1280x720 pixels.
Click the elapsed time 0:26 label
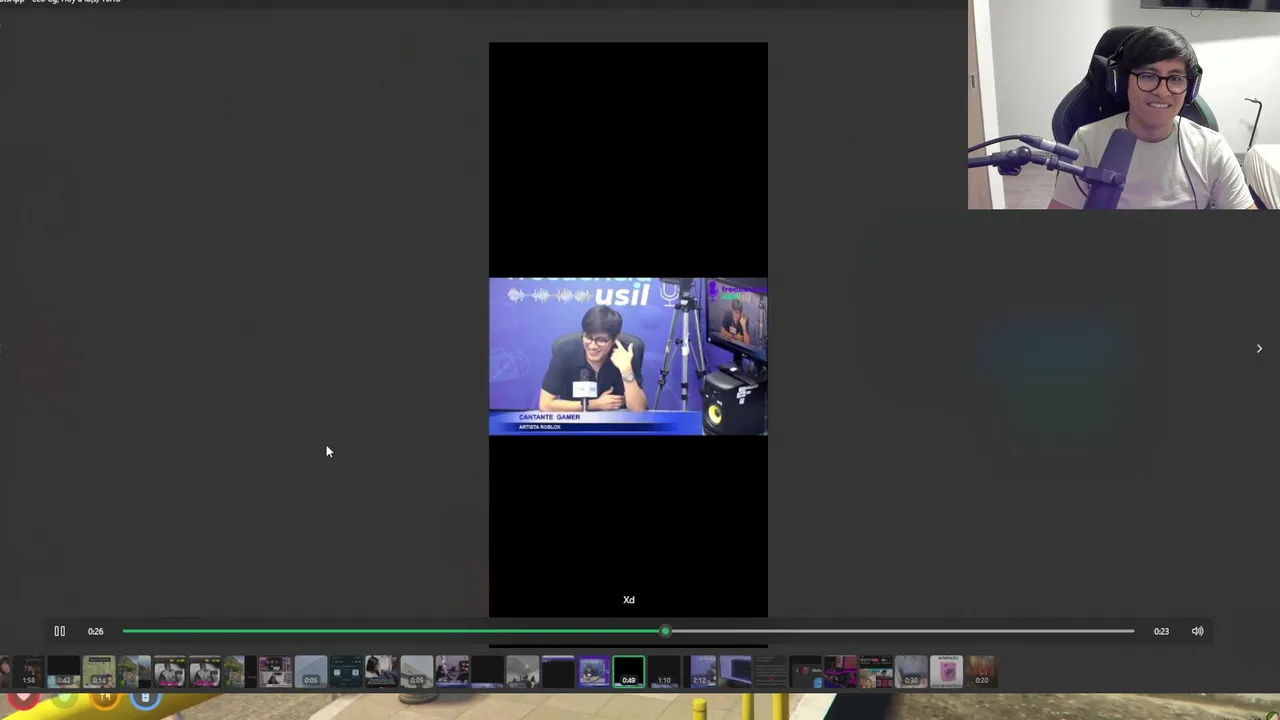coord(95,631)
